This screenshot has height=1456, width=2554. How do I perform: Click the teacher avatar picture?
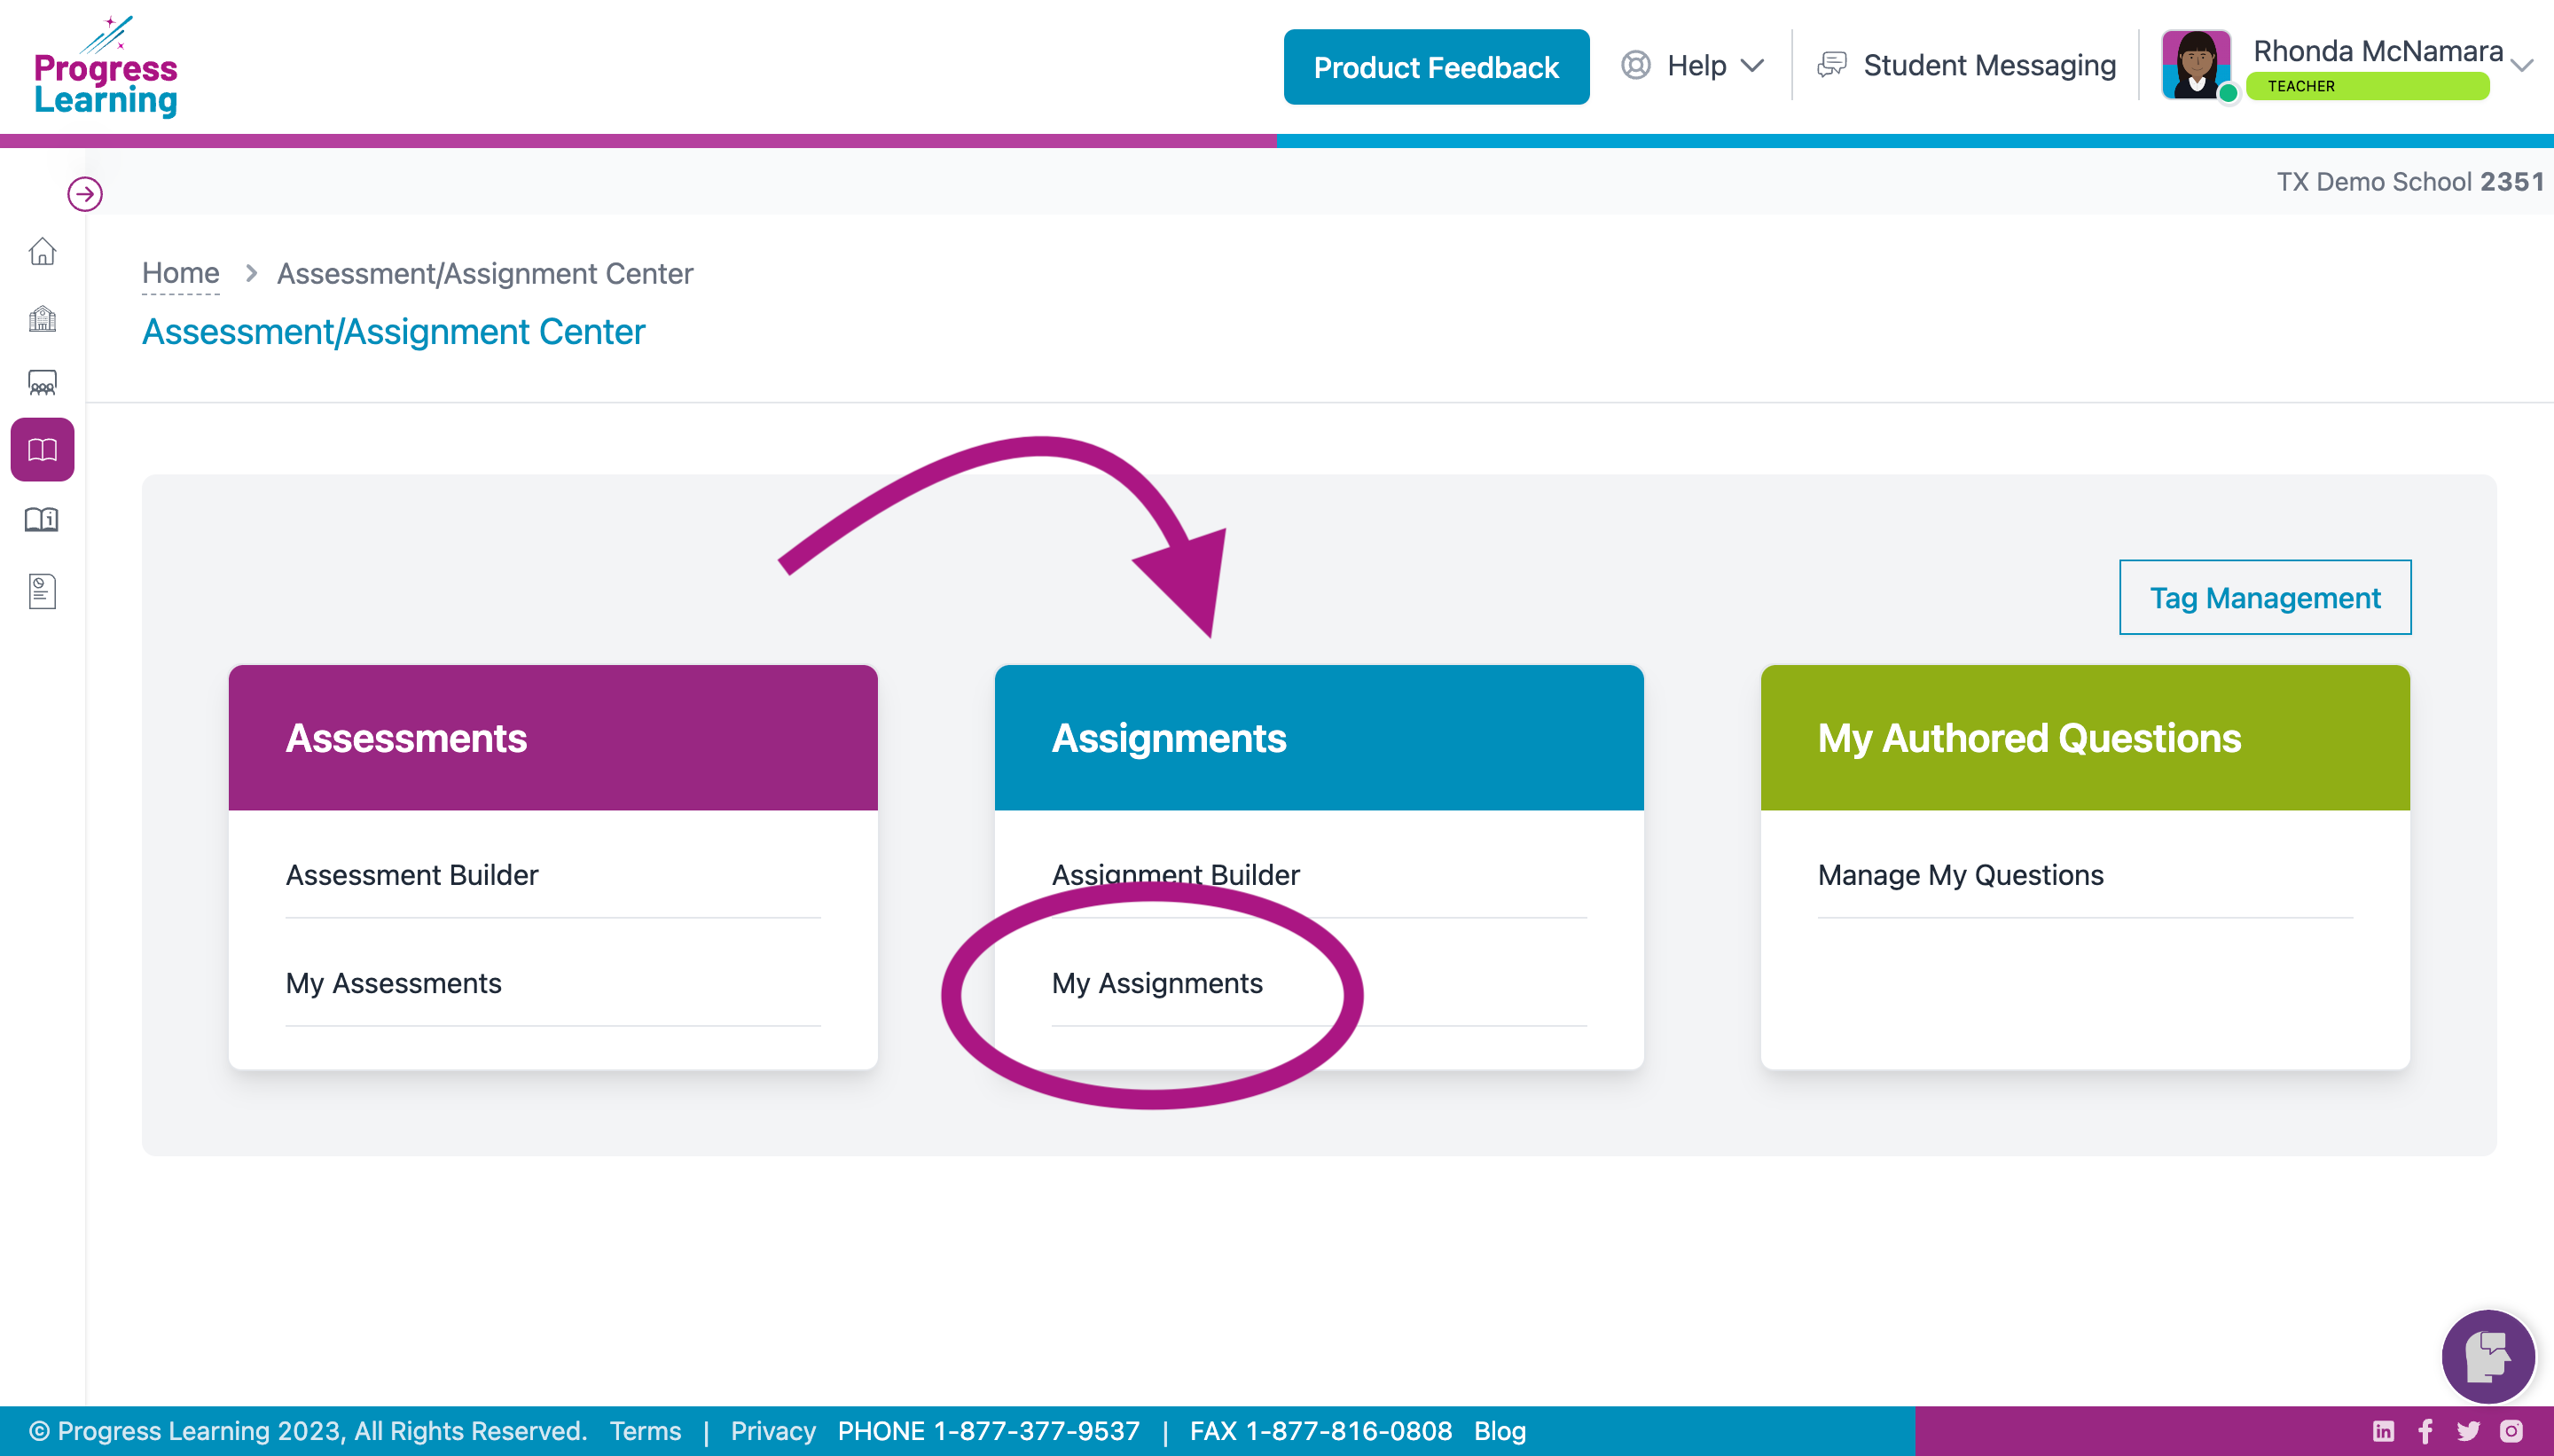click(x=2195, y=65)
